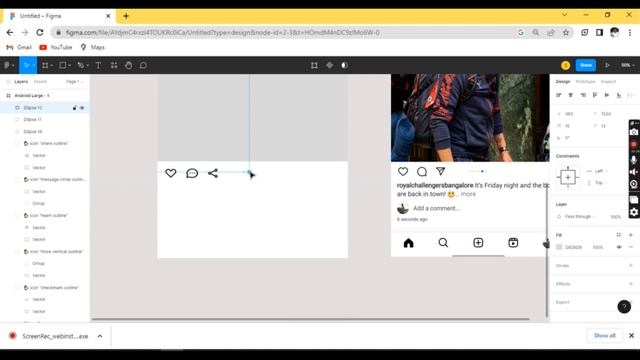
Task: Open the YouTube bookmark
Action: (56, 47)
